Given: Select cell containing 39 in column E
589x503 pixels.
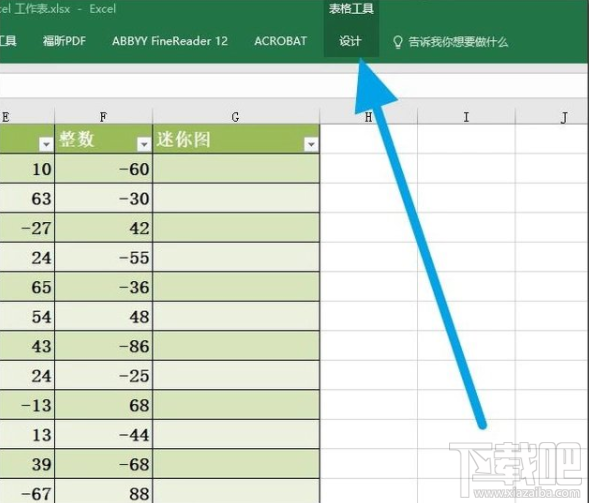Looking at the screenshot, I should (x=27, y=464).
